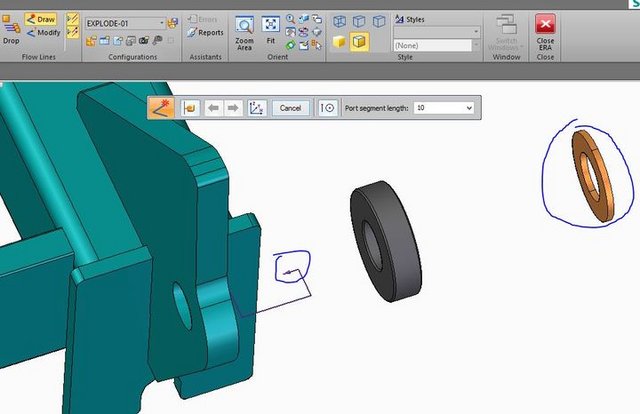Switch to visible and hidden edges style
This screenshot has height=414, width=640.
click(359, 21)
